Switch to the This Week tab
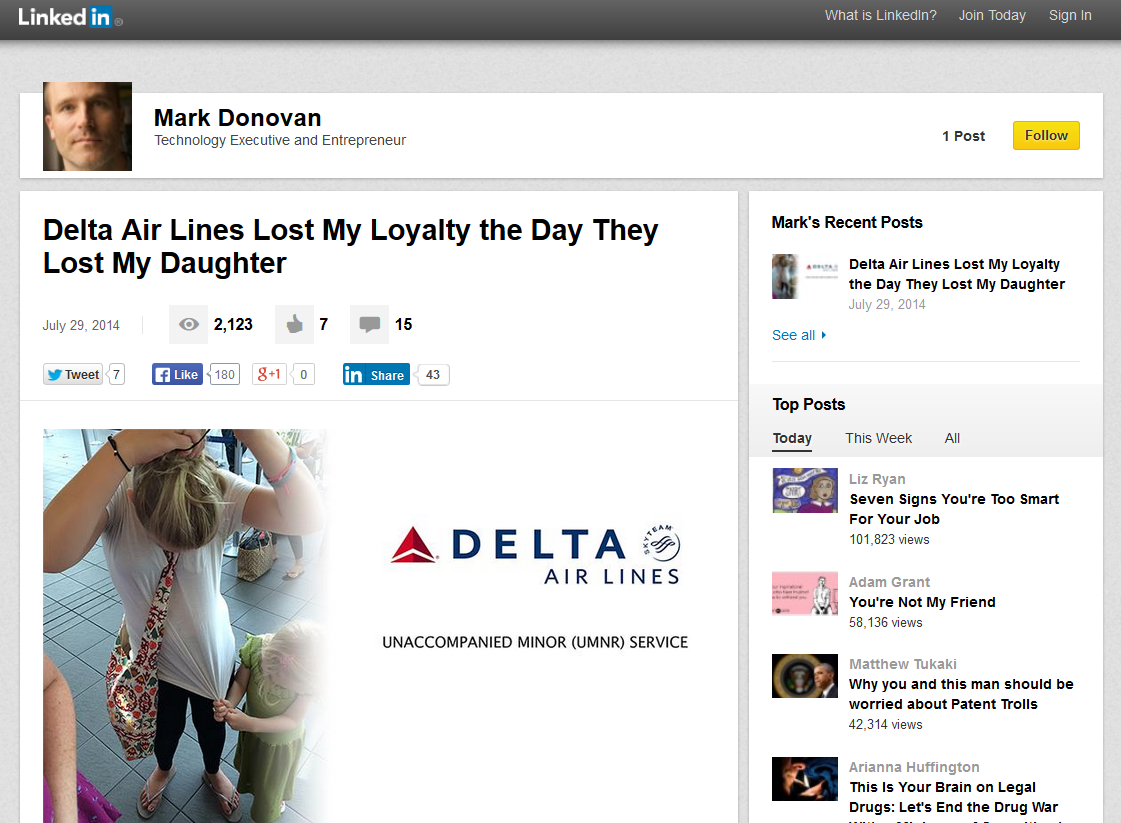 (x=878, y=438)
